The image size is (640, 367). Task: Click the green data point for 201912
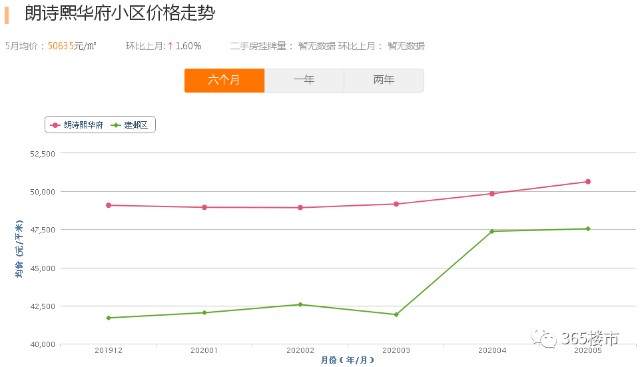click(109, 318)
